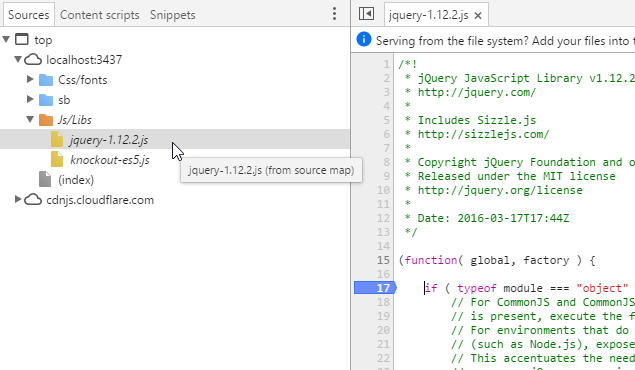This screenshot has width=635, height=370.
Task: Select the localhost:3437 label
Action: [84, 60]
